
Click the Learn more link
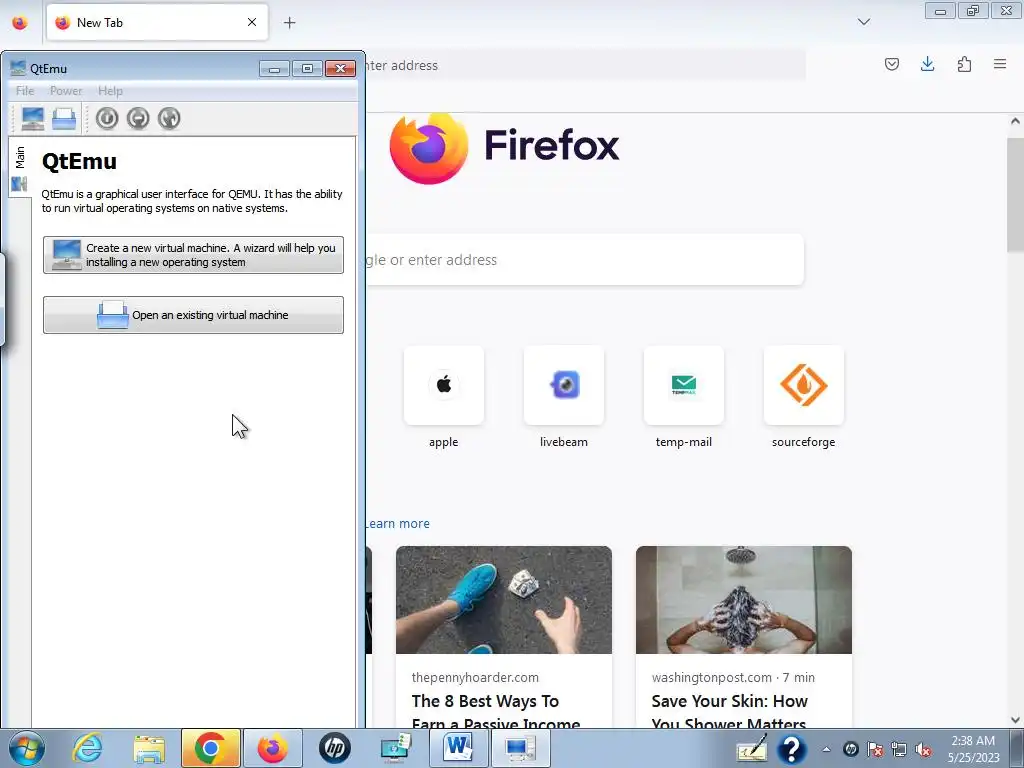pyautogui.click(x=397, y=524)
